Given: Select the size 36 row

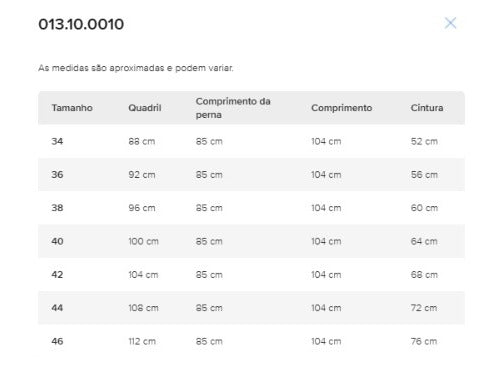Looking at the screenshot, I should (x=251, y=175).
